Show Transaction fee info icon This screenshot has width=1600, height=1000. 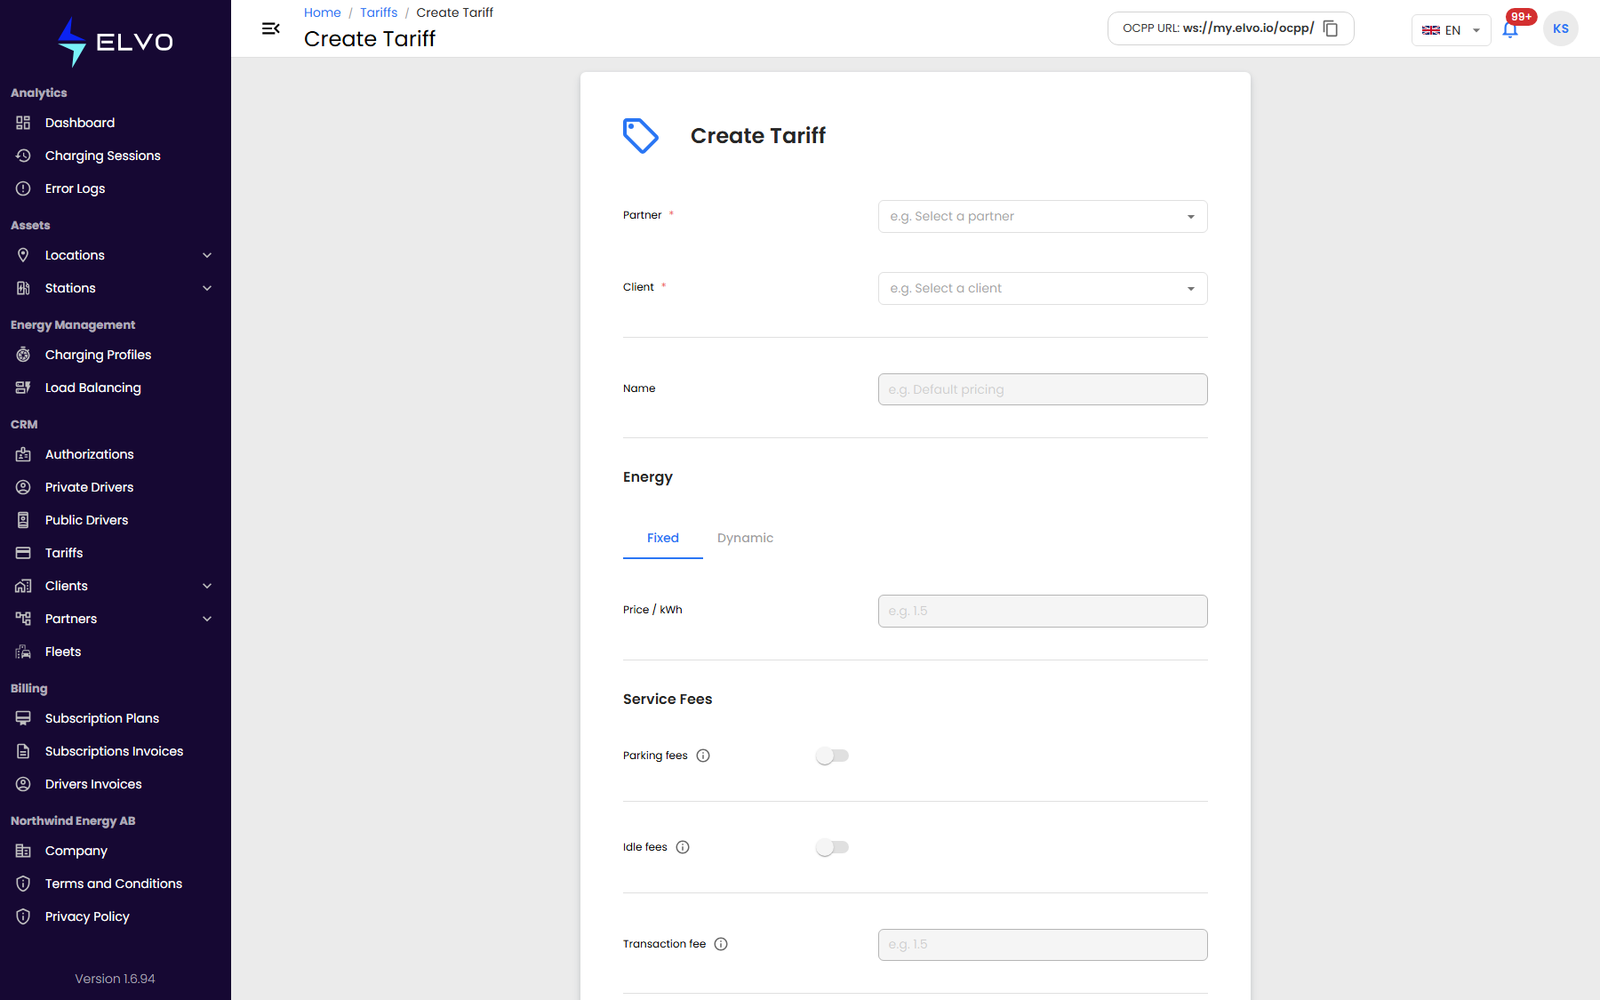coord(721,944)
